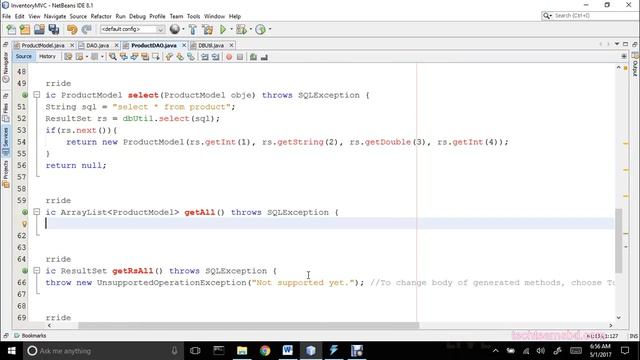
Task: Open the Navigate menu
Action: pyautogui.click(x=55, y=16)
